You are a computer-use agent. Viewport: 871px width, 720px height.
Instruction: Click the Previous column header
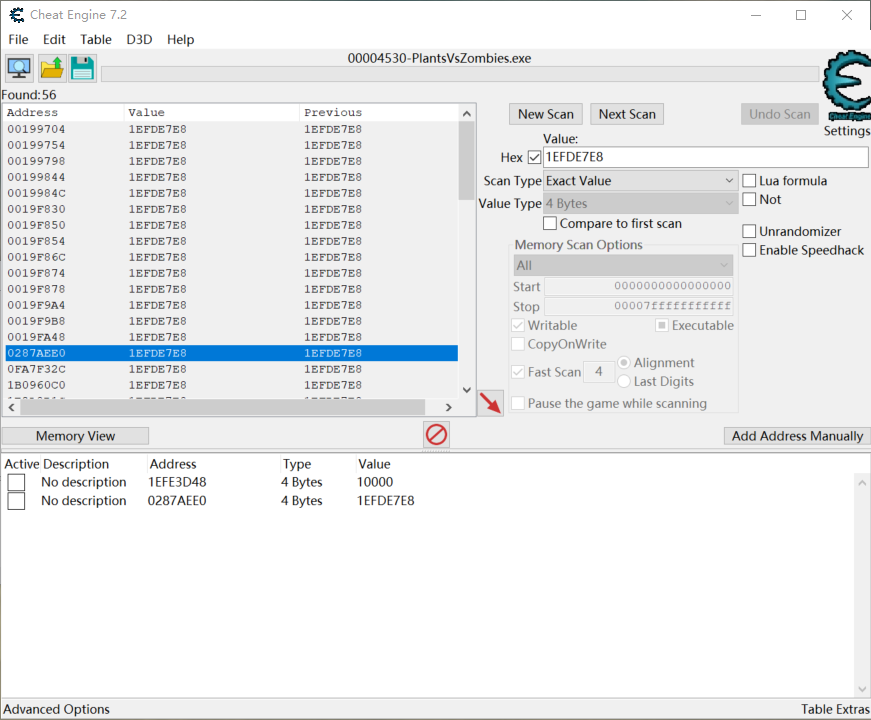pos(379,112)
